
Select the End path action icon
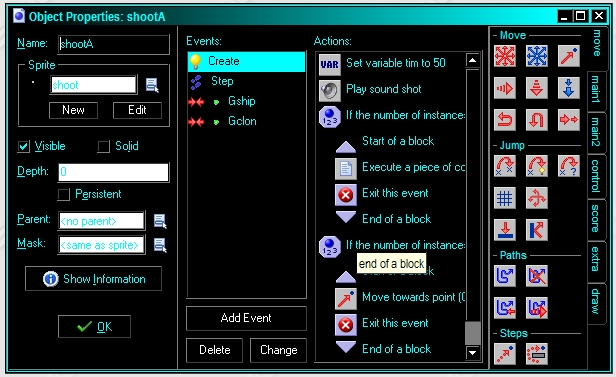click(x=537, y=276)
